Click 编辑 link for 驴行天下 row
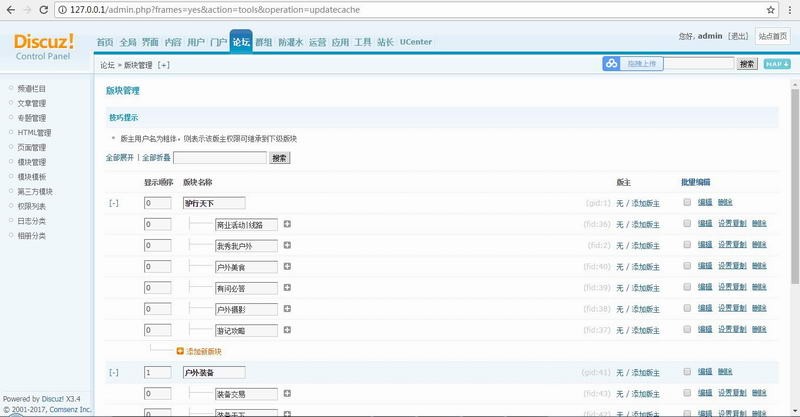The width and height of the screenshot is (800, 417). (705, 203)
